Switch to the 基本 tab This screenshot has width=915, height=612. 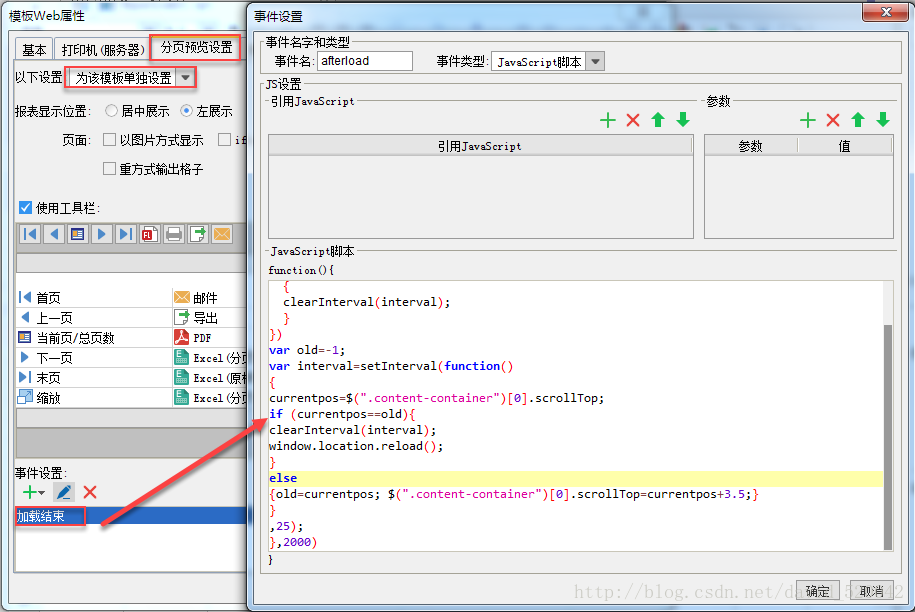pyautogui.click(x=34, y=50)
